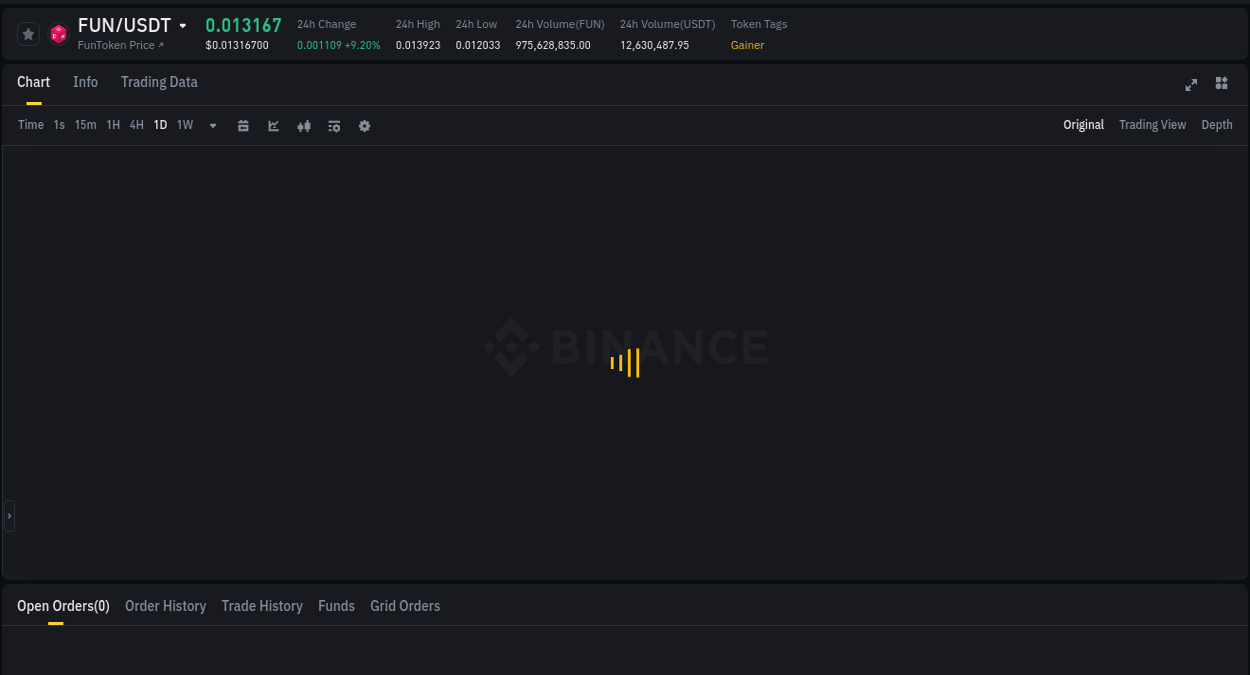Image resolution: width=1250 pixels, height=675 pixels.
Task: Open the candlestick comparison icon
Action: point(304,125)
